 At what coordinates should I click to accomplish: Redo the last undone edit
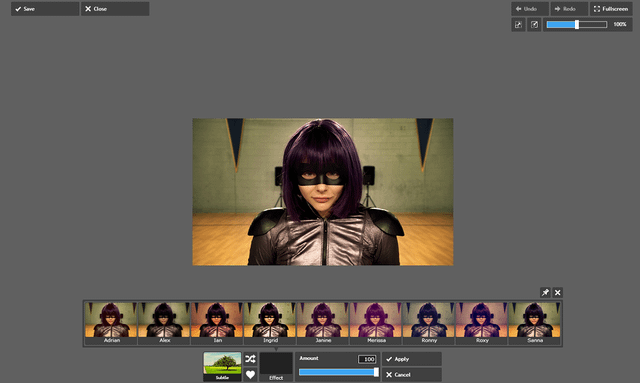click(x=569, y=9)
